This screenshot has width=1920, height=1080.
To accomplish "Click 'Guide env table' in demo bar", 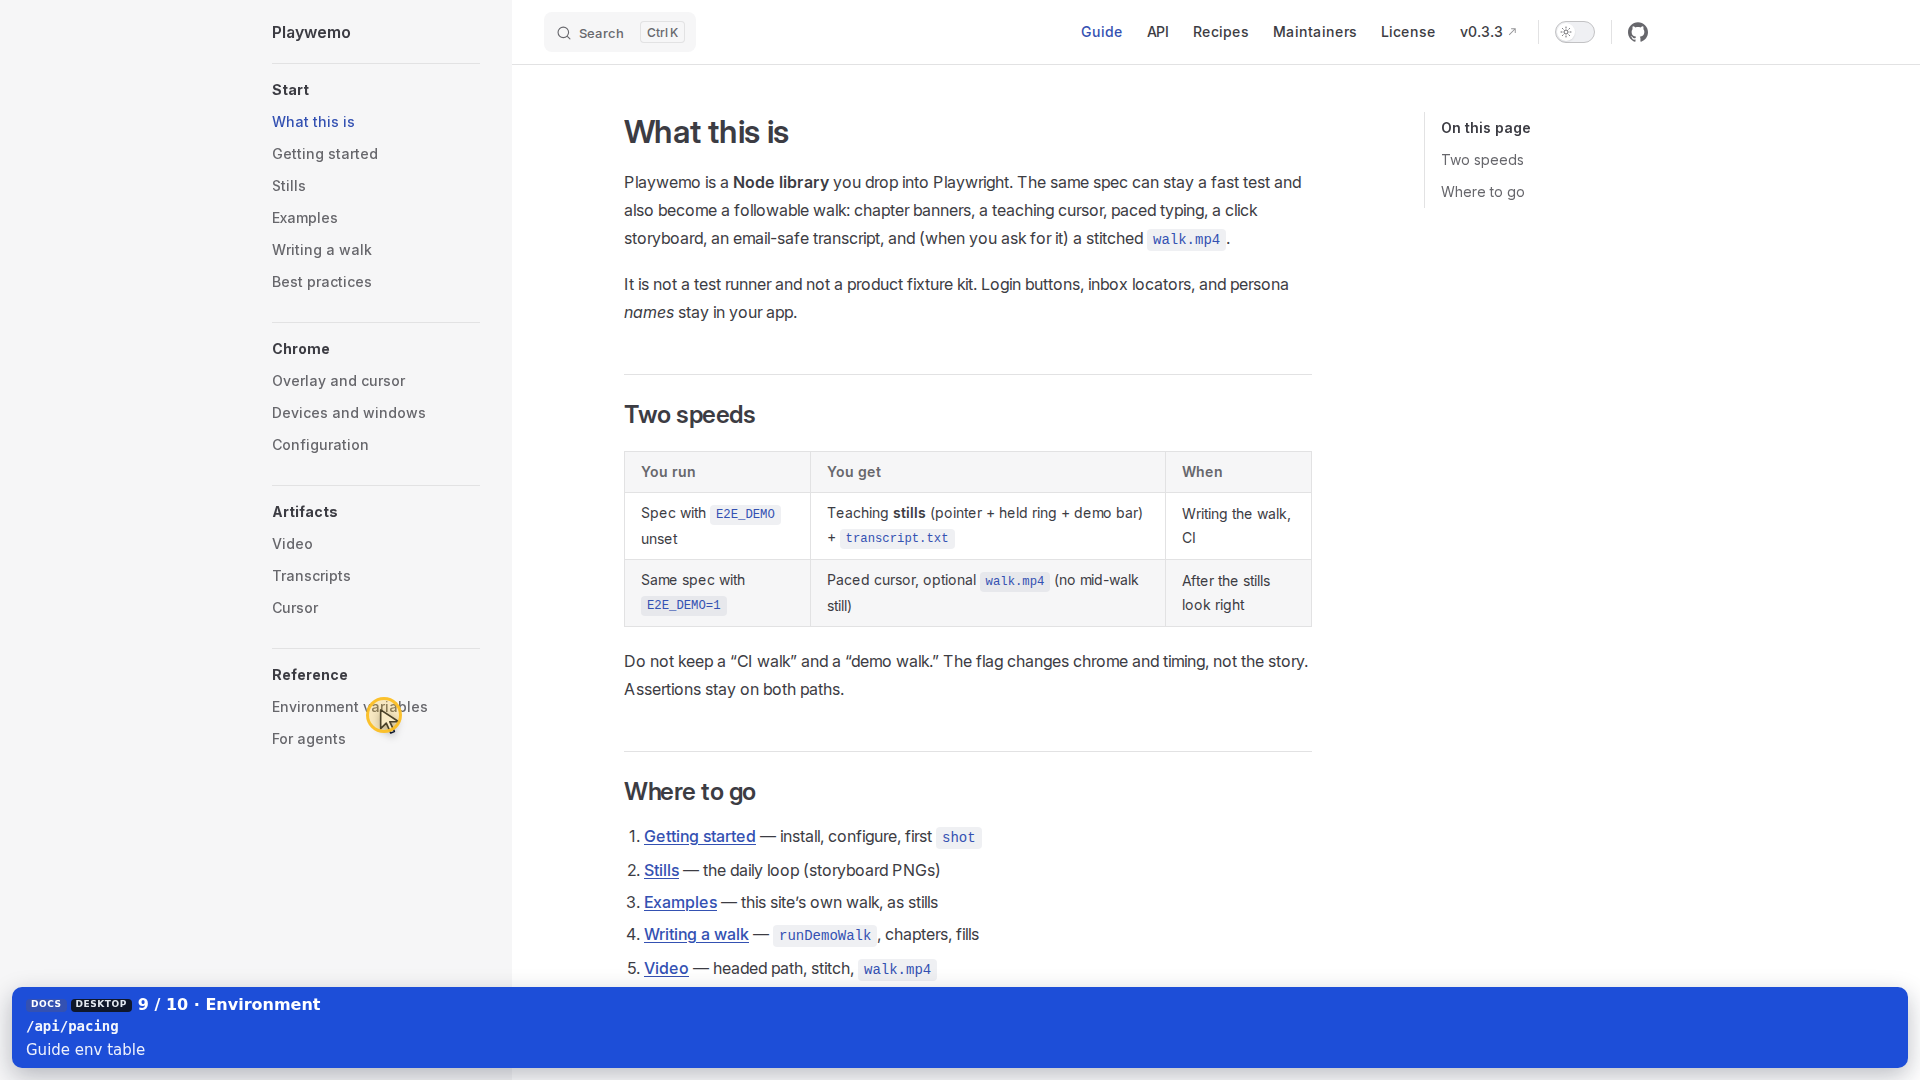I will coord(85,1049).
